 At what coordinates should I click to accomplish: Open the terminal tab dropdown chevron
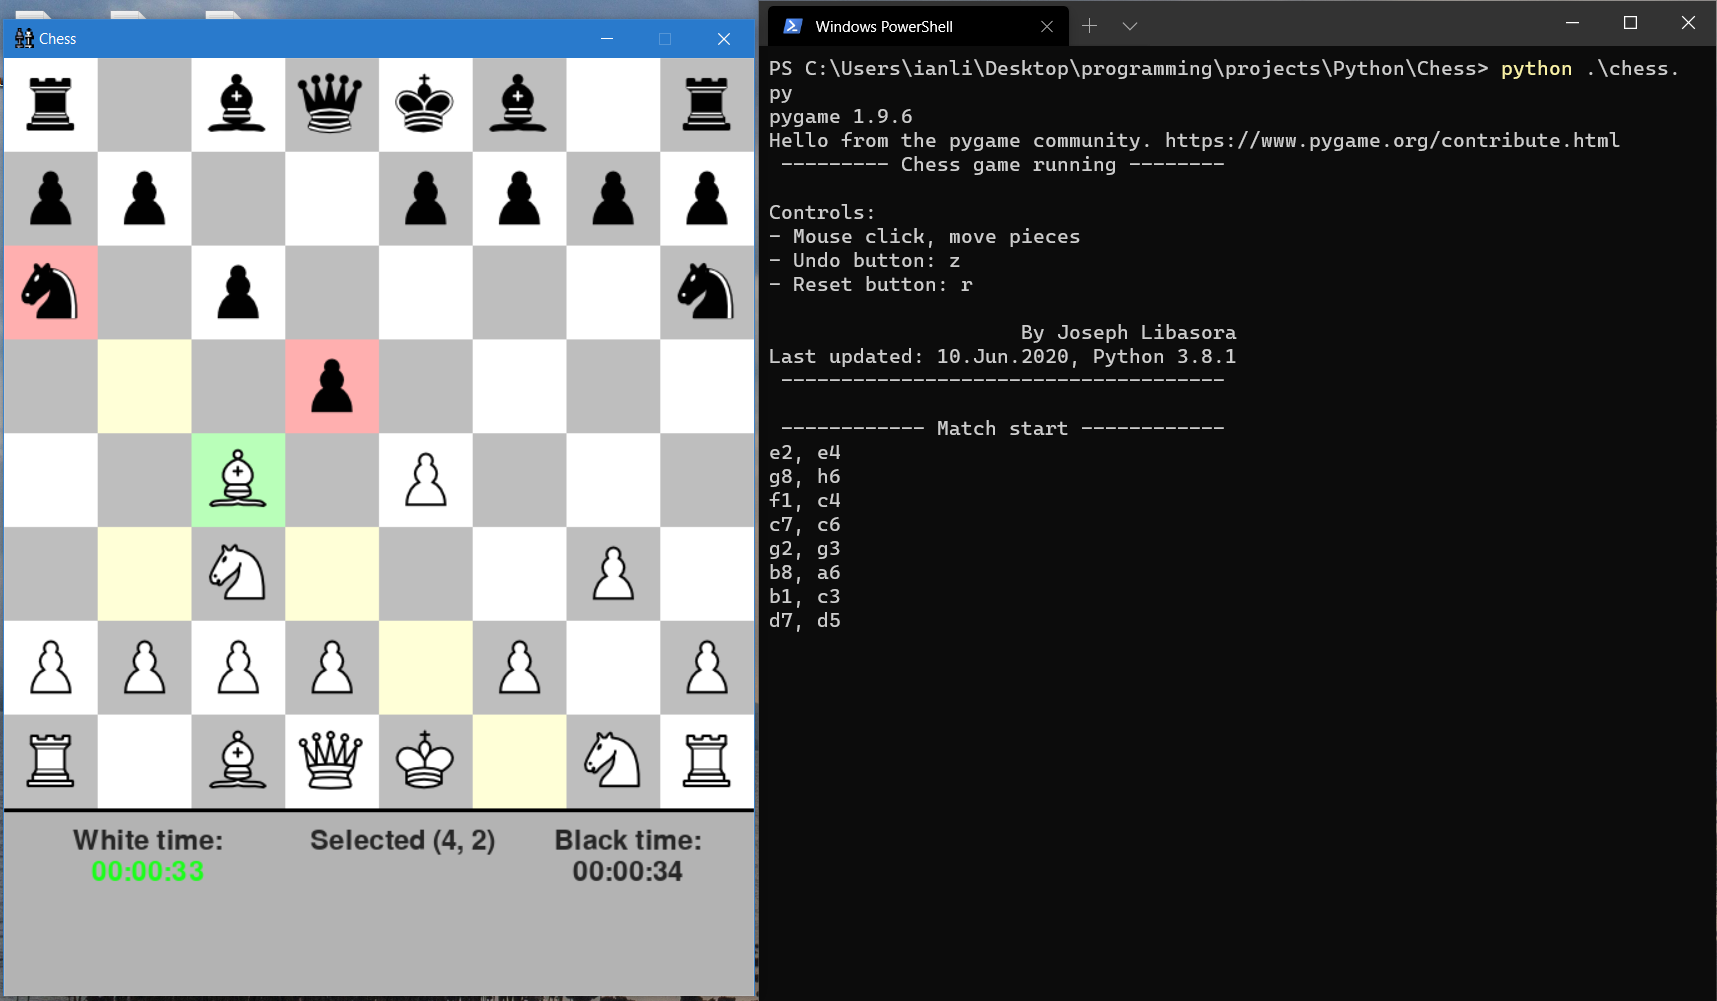(x=1129, y=26)
